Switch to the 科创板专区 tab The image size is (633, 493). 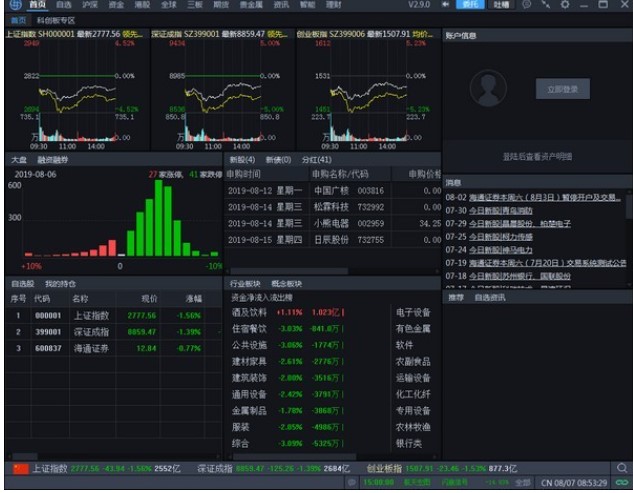pyautogui.click(x=56, y=19)
